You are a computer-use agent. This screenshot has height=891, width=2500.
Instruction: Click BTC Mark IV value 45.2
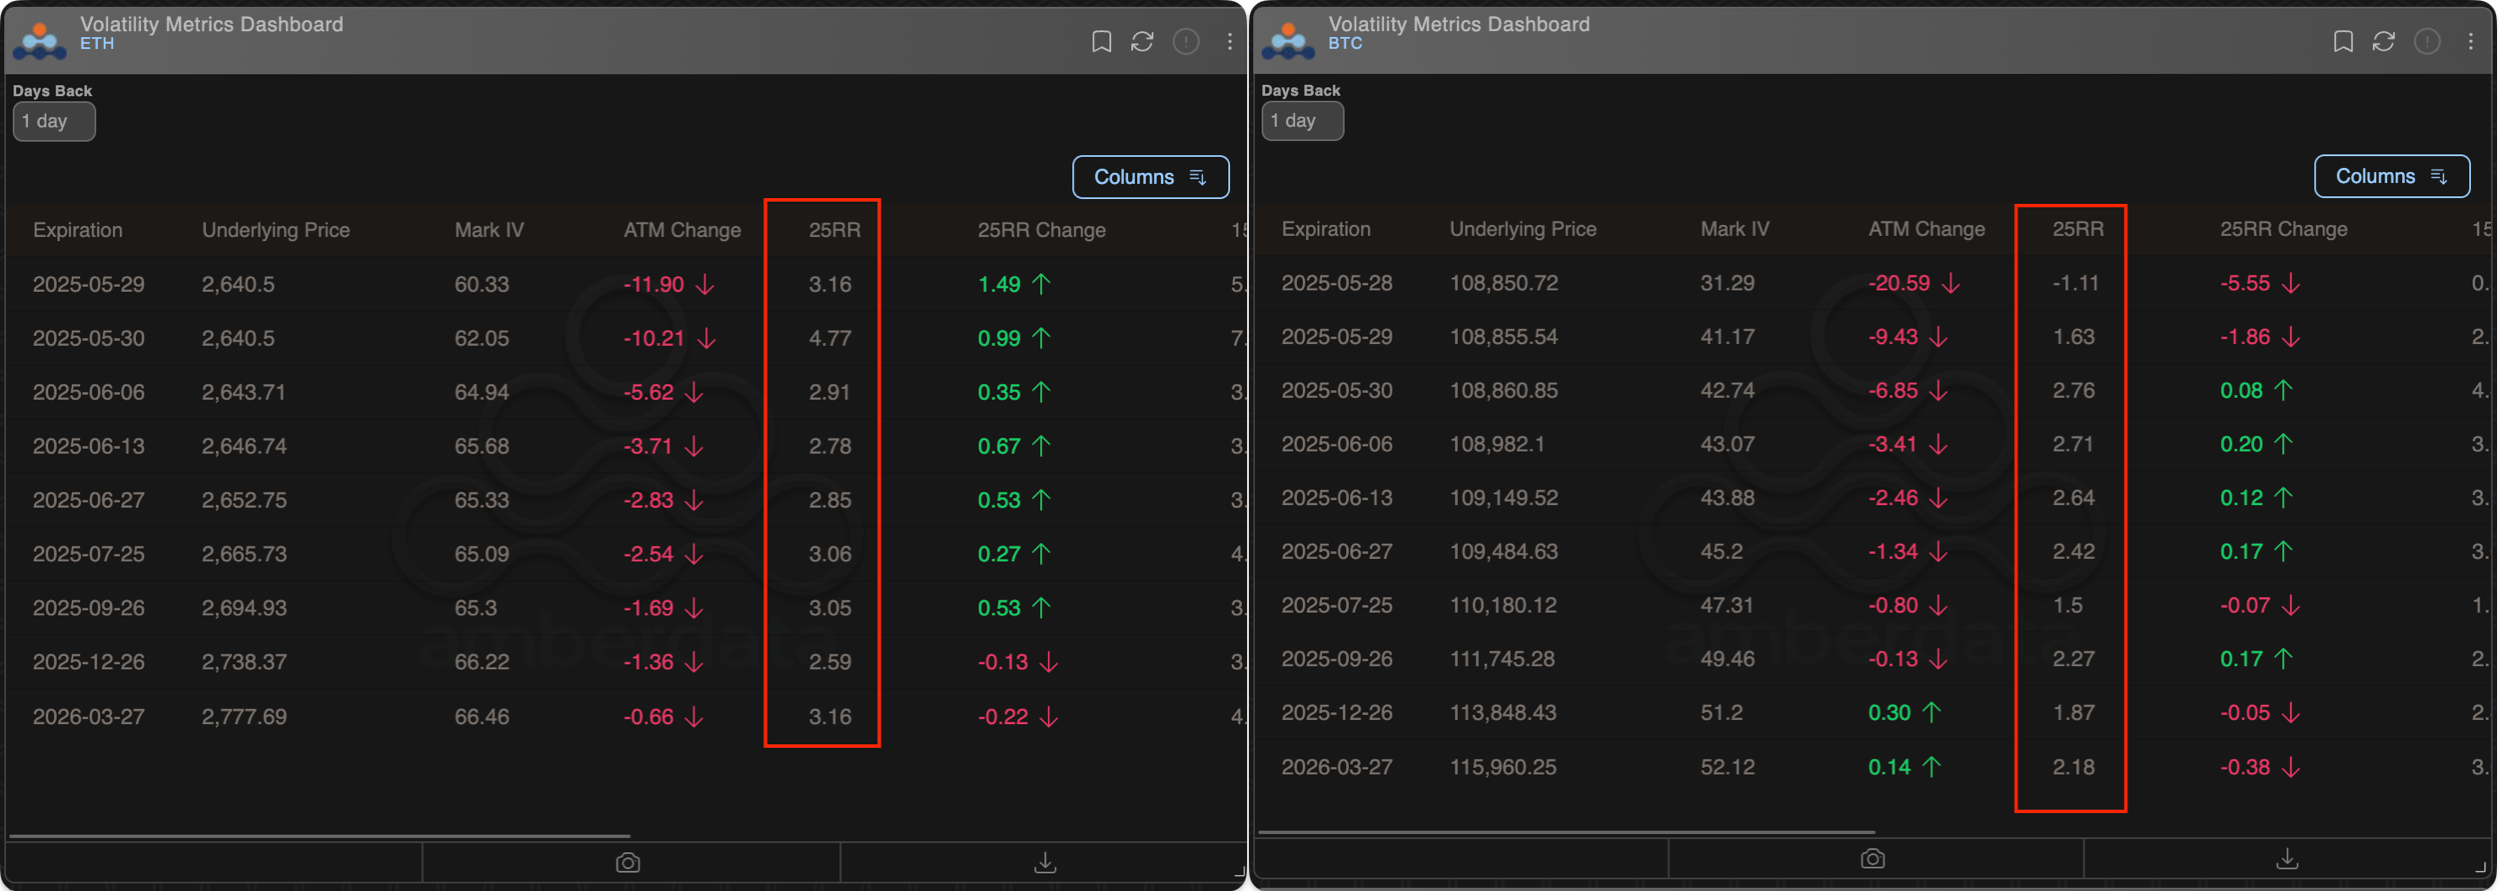[x=1722, y=552]
